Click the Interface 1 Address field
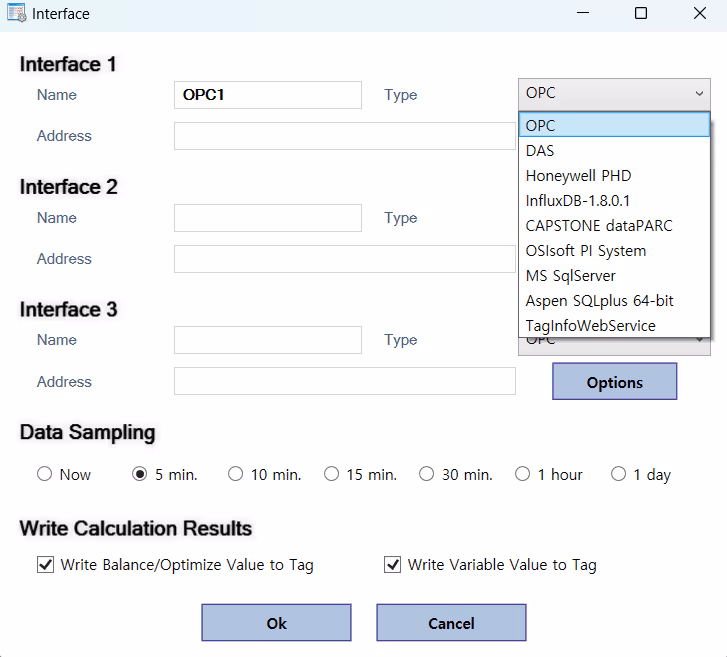Screen dimensions: 727x657 coord(345,136)
